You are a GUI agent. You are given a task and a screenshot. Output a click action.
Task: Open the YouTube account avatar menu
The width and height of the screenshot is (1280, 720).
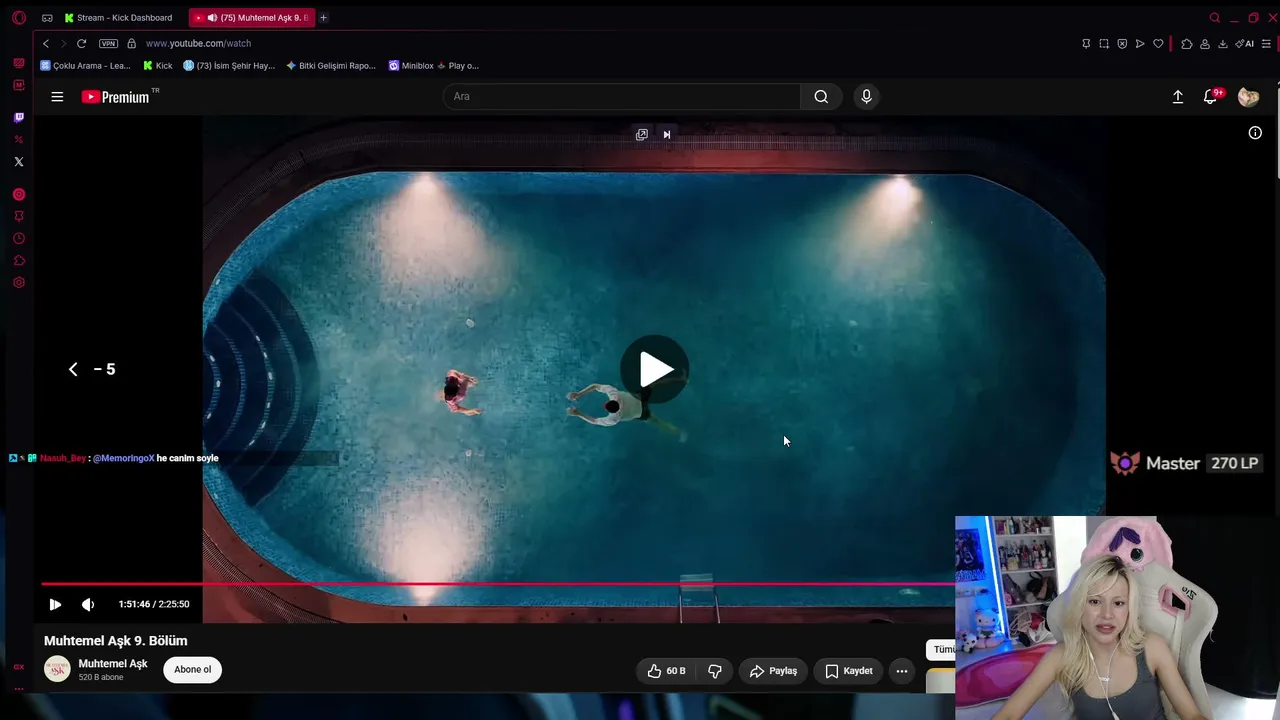pyautogui.click(x=1248, y=97)
